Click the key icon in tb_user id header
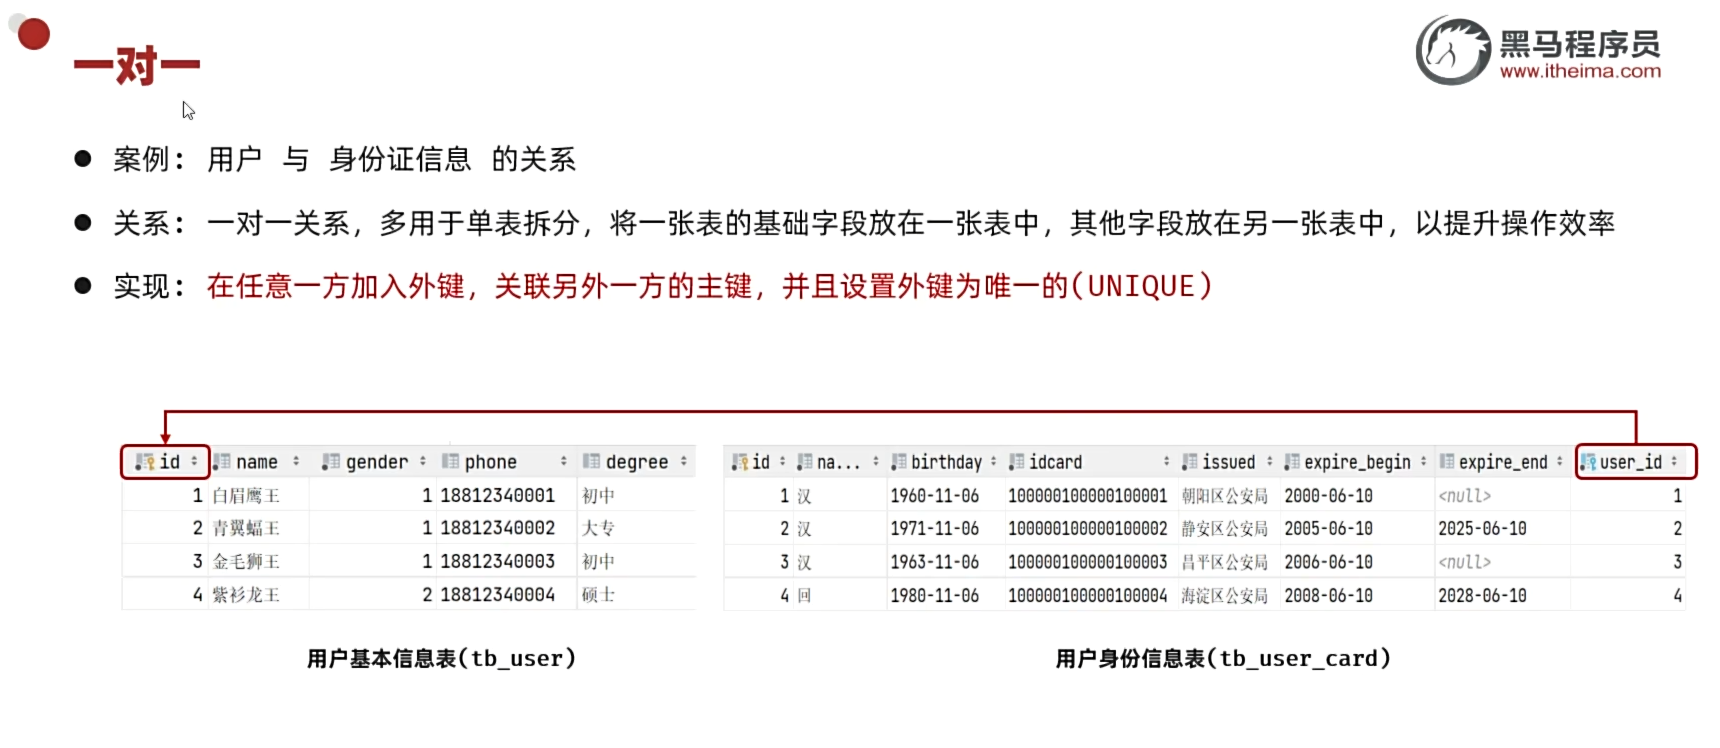This screenshot has width=1720, height=748. [145, 462]
